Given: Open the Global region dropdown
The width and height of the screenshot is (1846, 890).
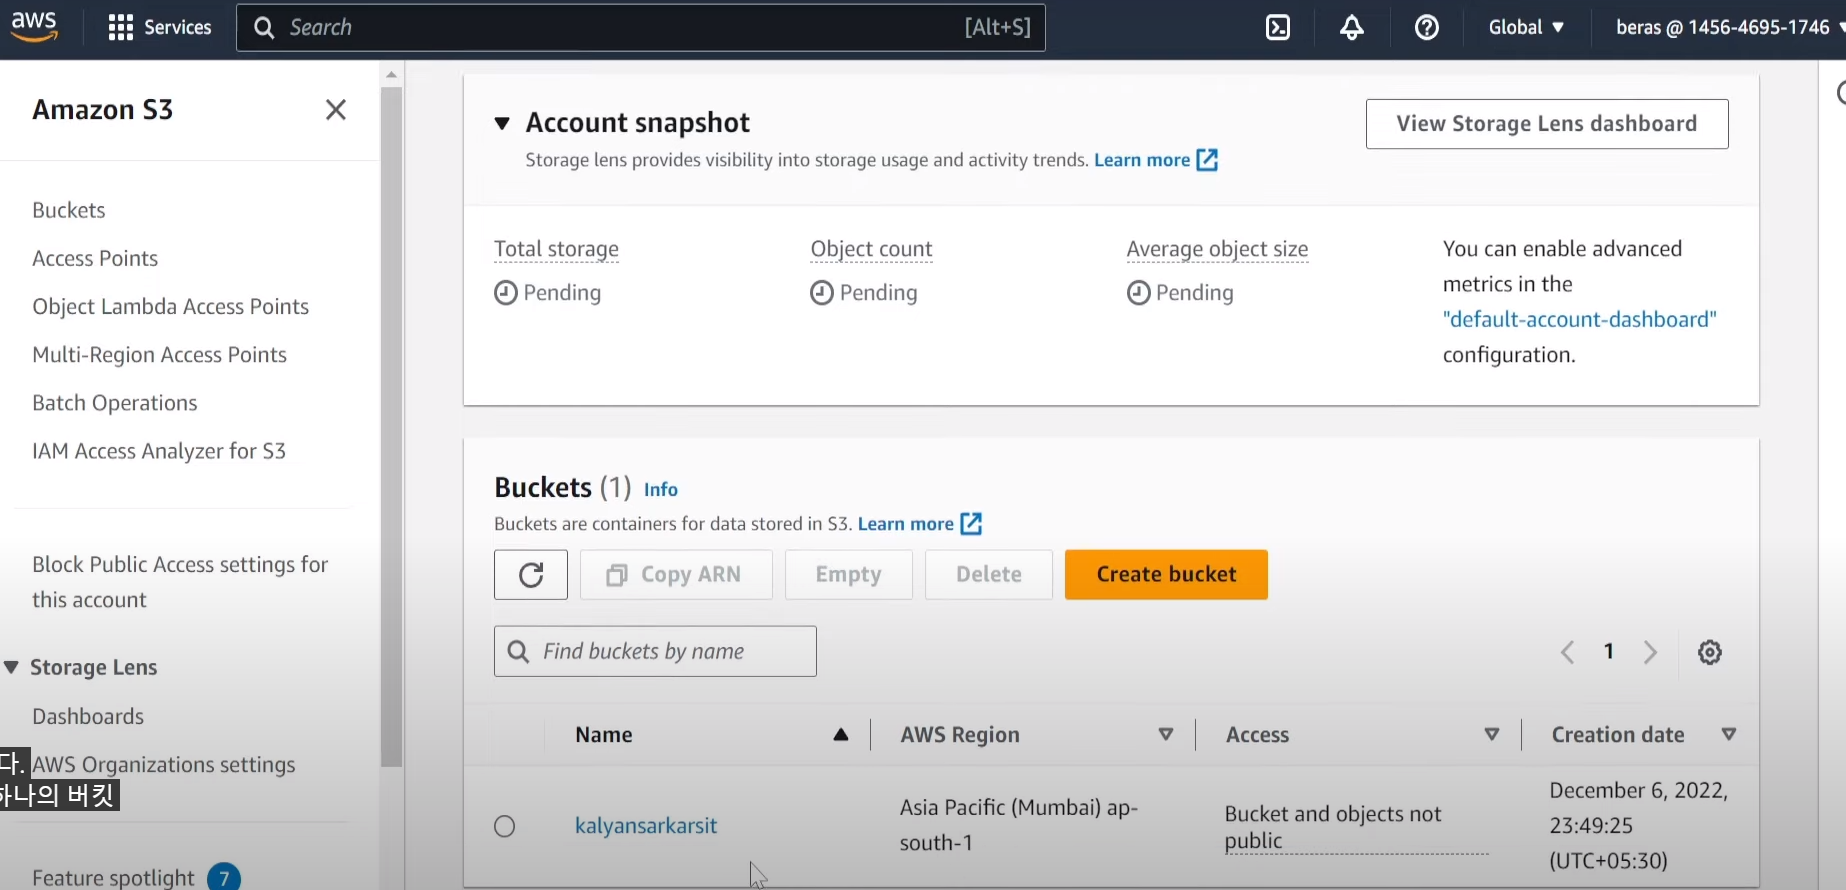Looking at the screenshot, I should (1526, 27).
